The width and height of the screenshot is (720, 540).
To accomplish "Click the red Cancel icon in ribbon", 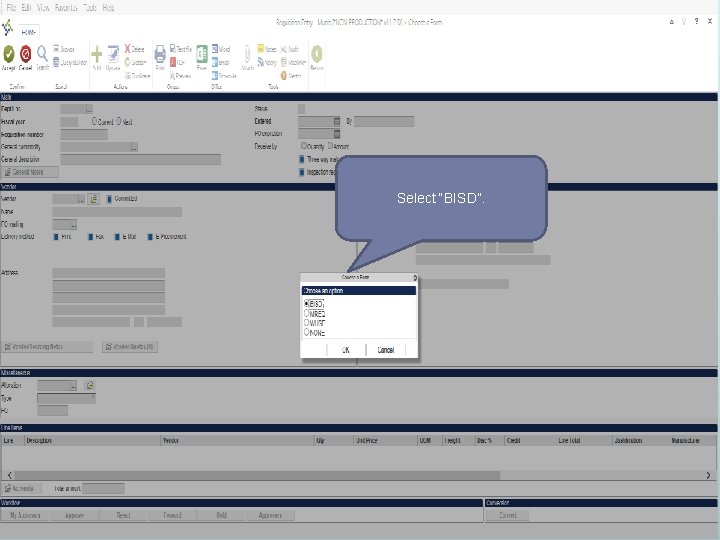I will (26, 54).
